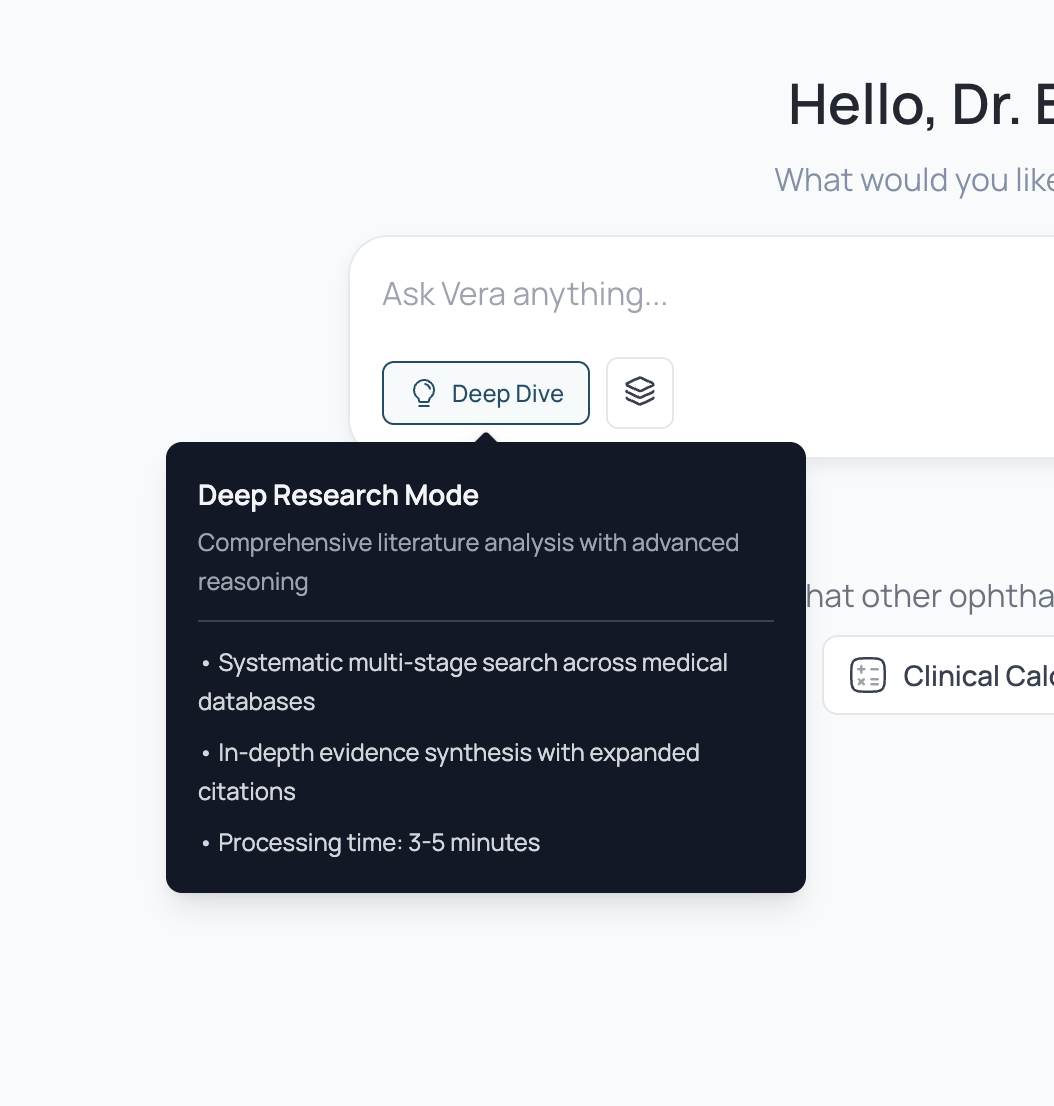Click the 'other ophtha' suggestion heading text
Image resolution: width=1054 pixels, height=1106 pixels.
click(x=930, y=596)
